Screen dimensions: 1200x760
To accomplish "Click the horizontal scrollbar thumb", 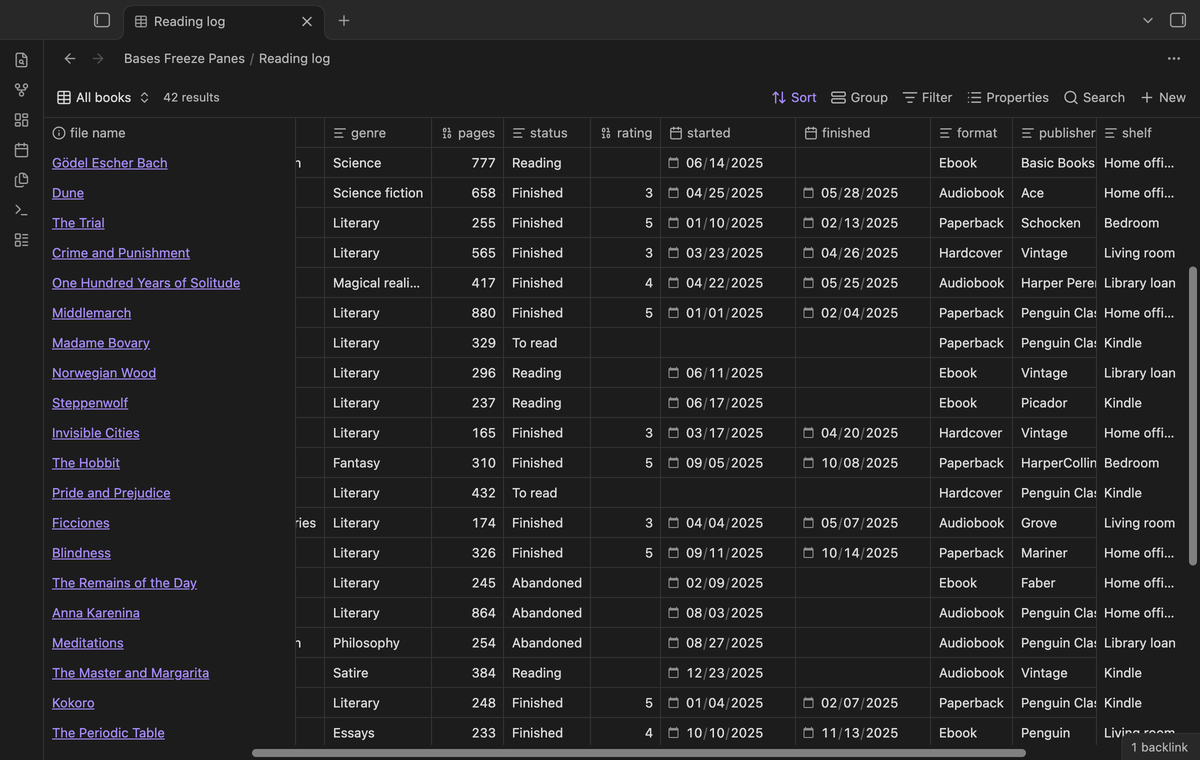I will click(x=638, y=753).
